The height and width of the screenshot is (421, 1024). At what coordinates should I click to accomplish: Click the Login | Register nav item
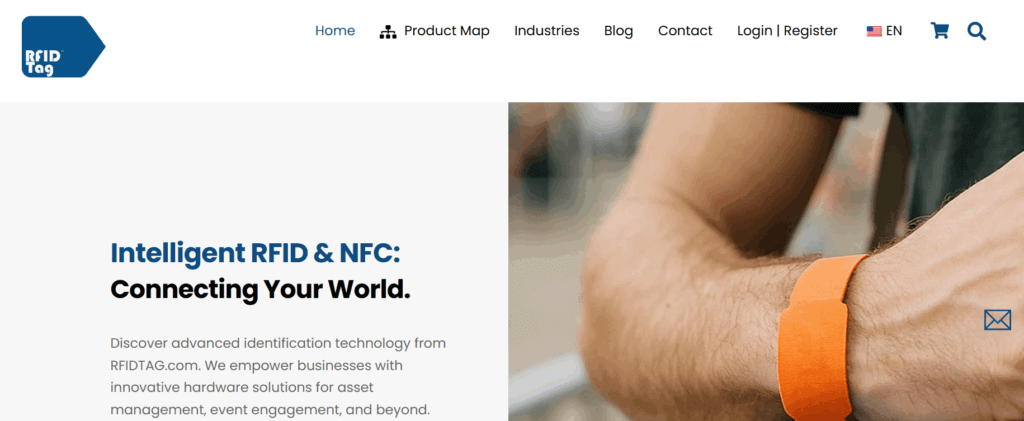(x=787, y=31)
